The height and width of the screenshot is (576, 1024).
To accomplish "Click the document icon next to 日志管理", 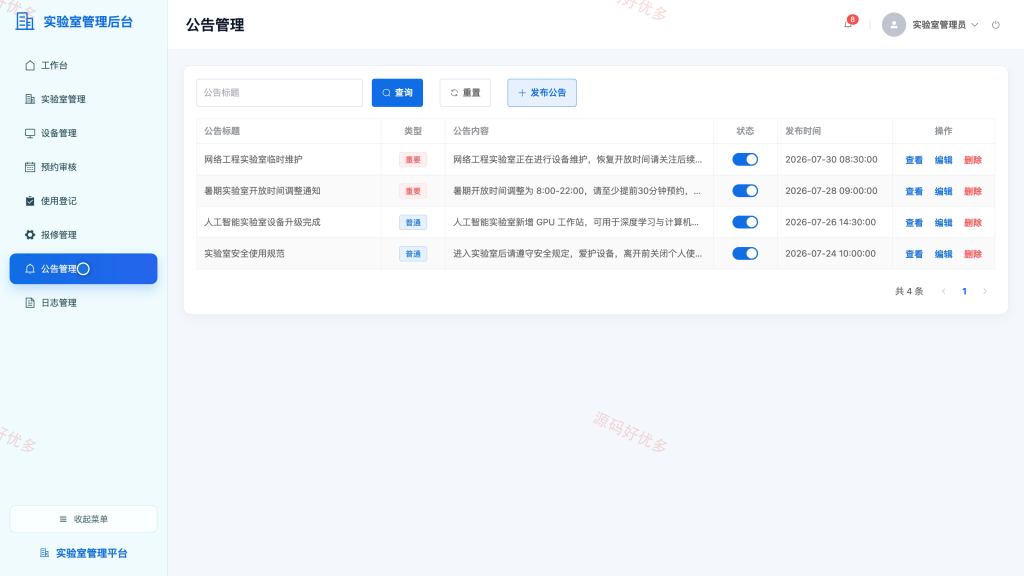I will (30, 303).
